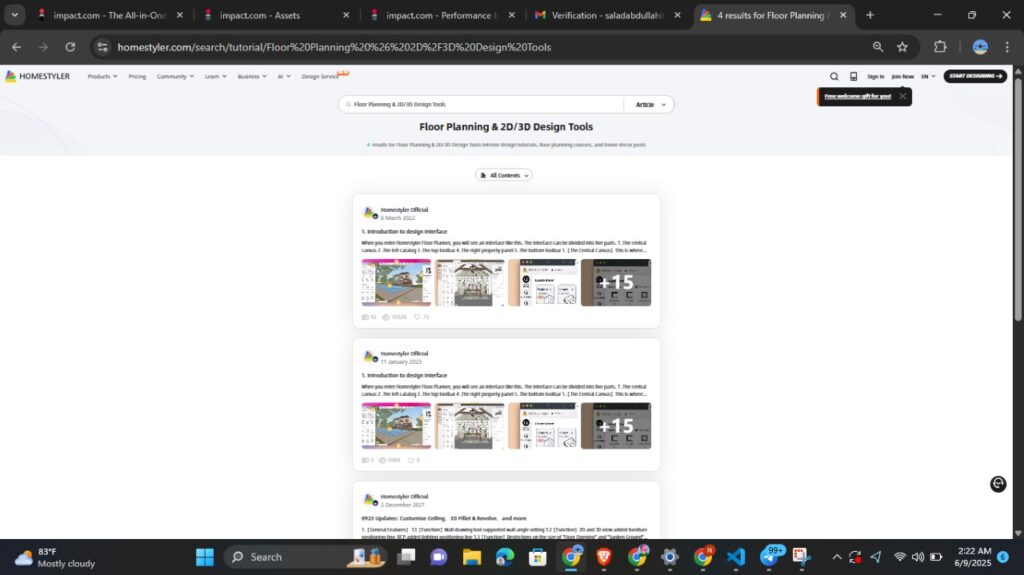Open the weather widget showing 83°F
This screenshot has height=575, width=1024.
[55, 557]
